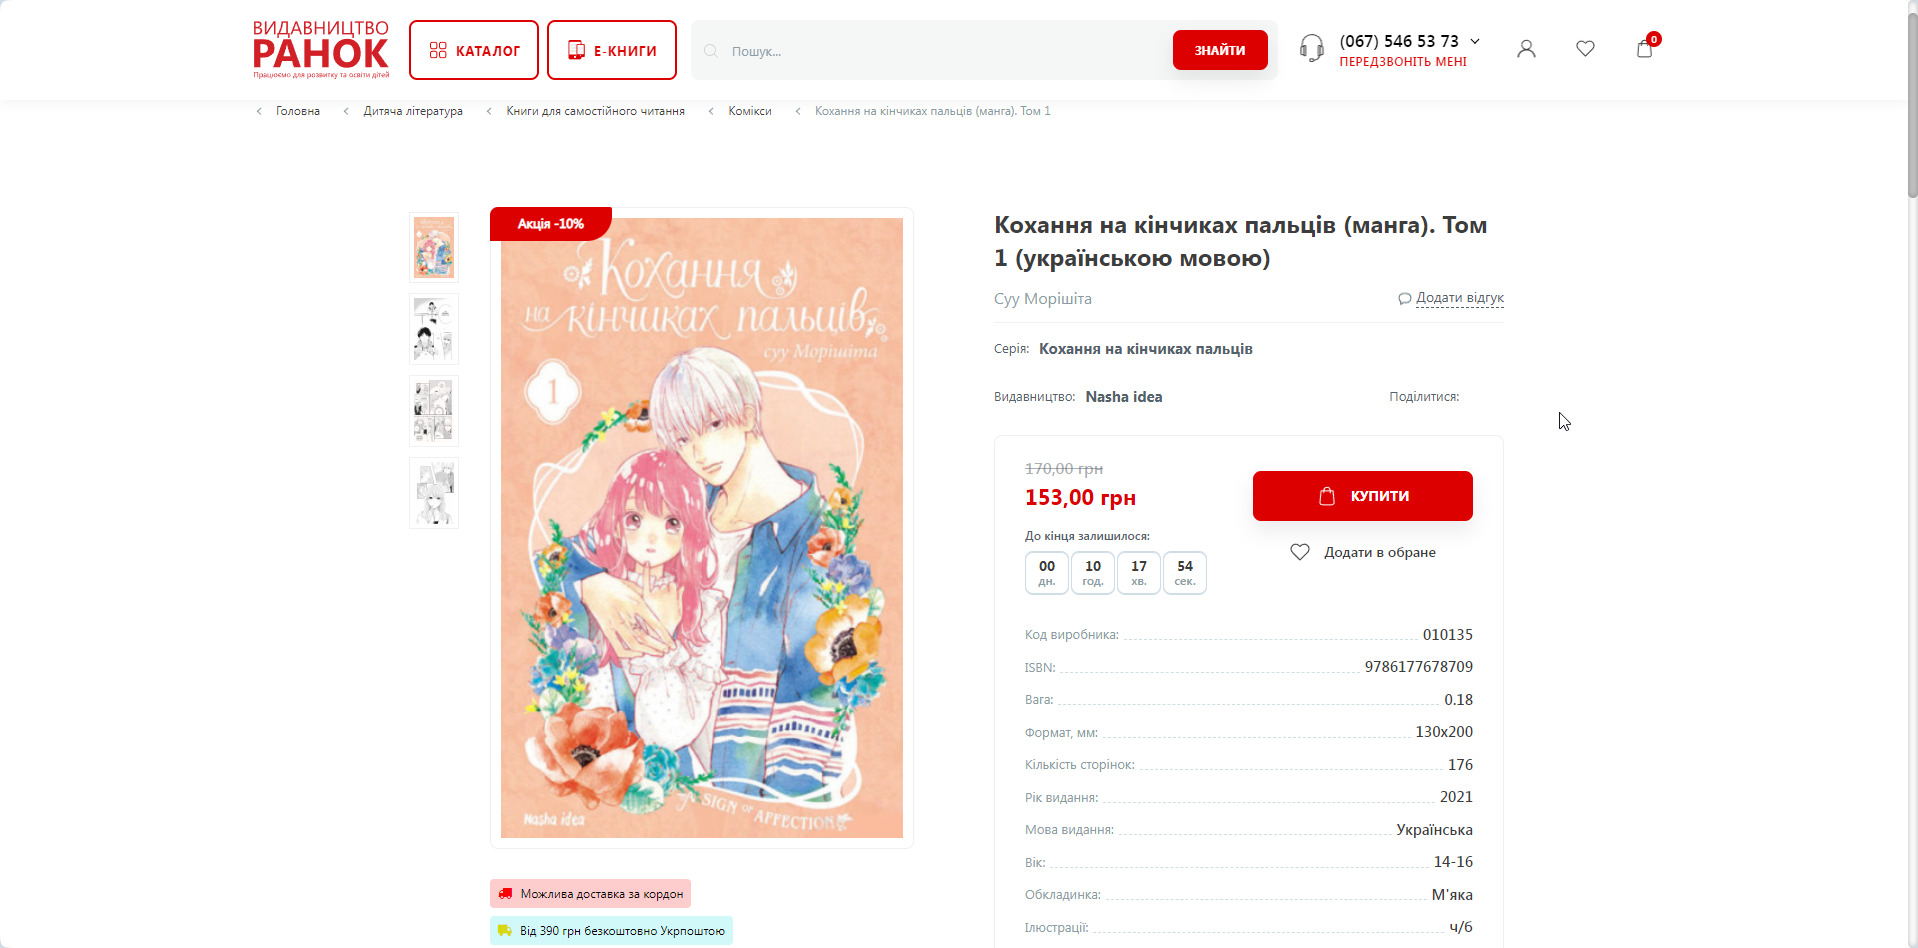The width and height of the screenshot is (1918, 948).
Task: Open Nasha idea publisher link
Action: 1123,397
